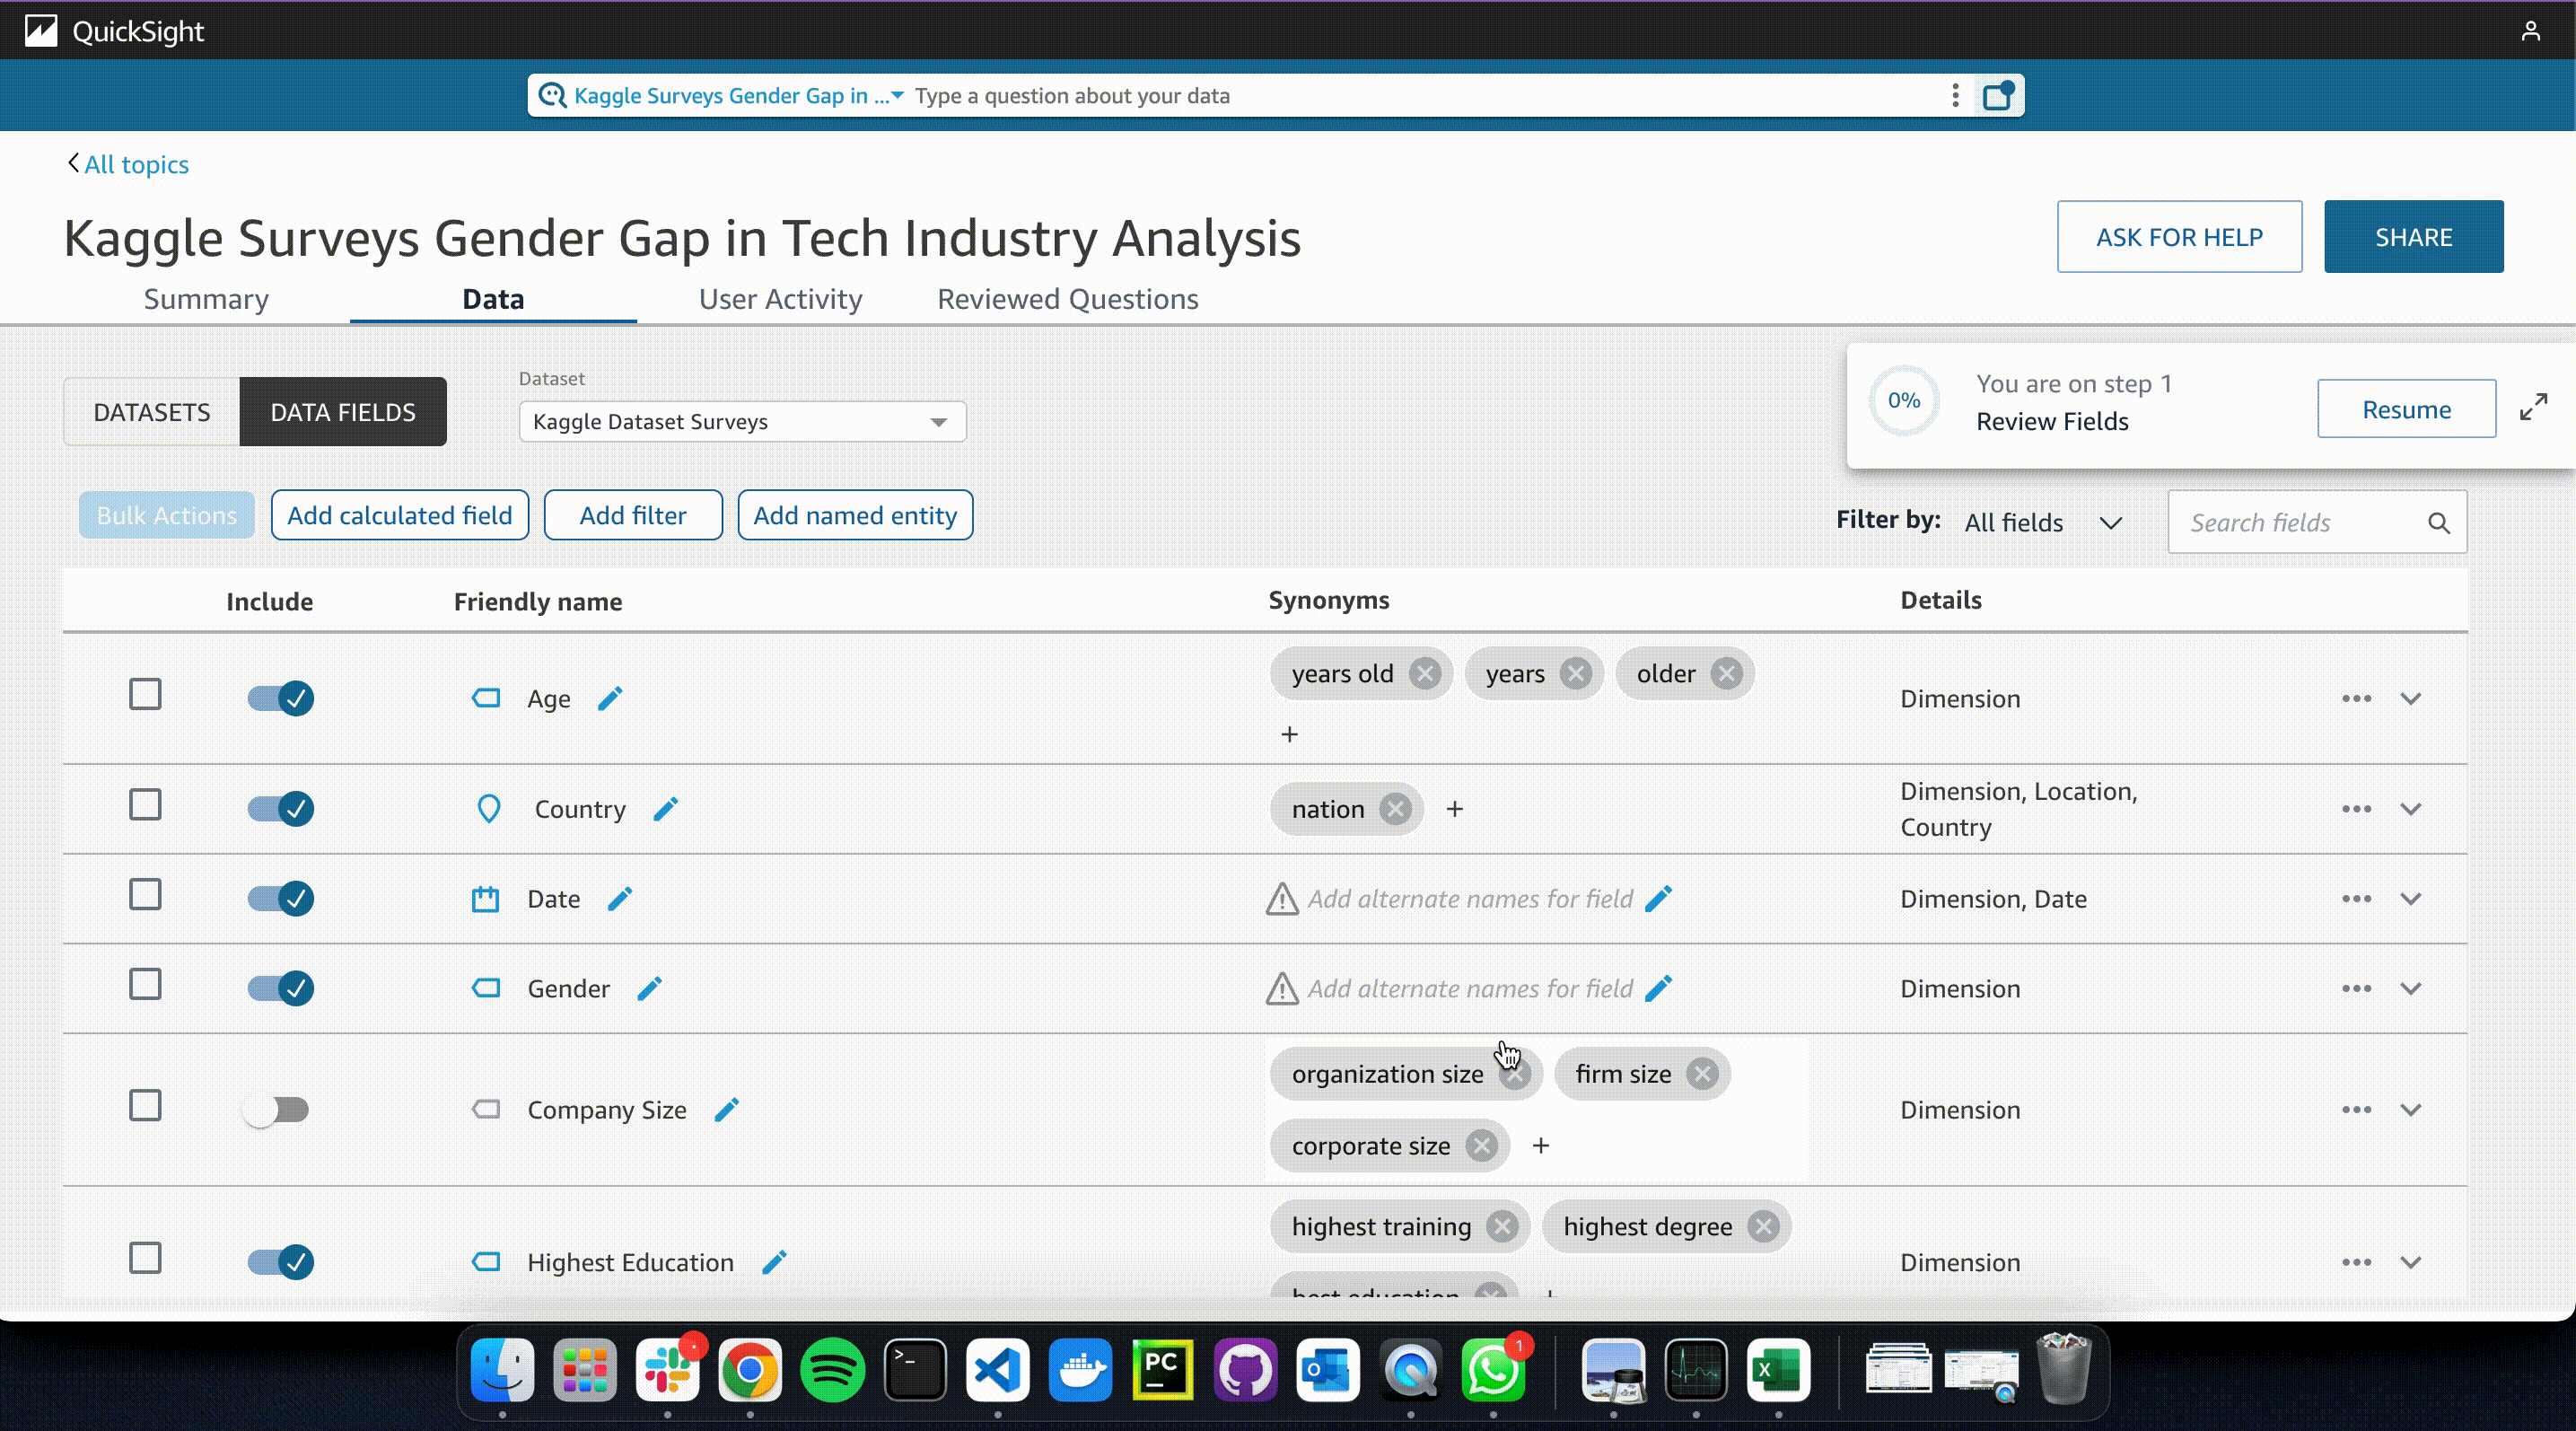Open the user account menu
The width and height of the screenshot is (2576, 1431).
point(2531,31)
